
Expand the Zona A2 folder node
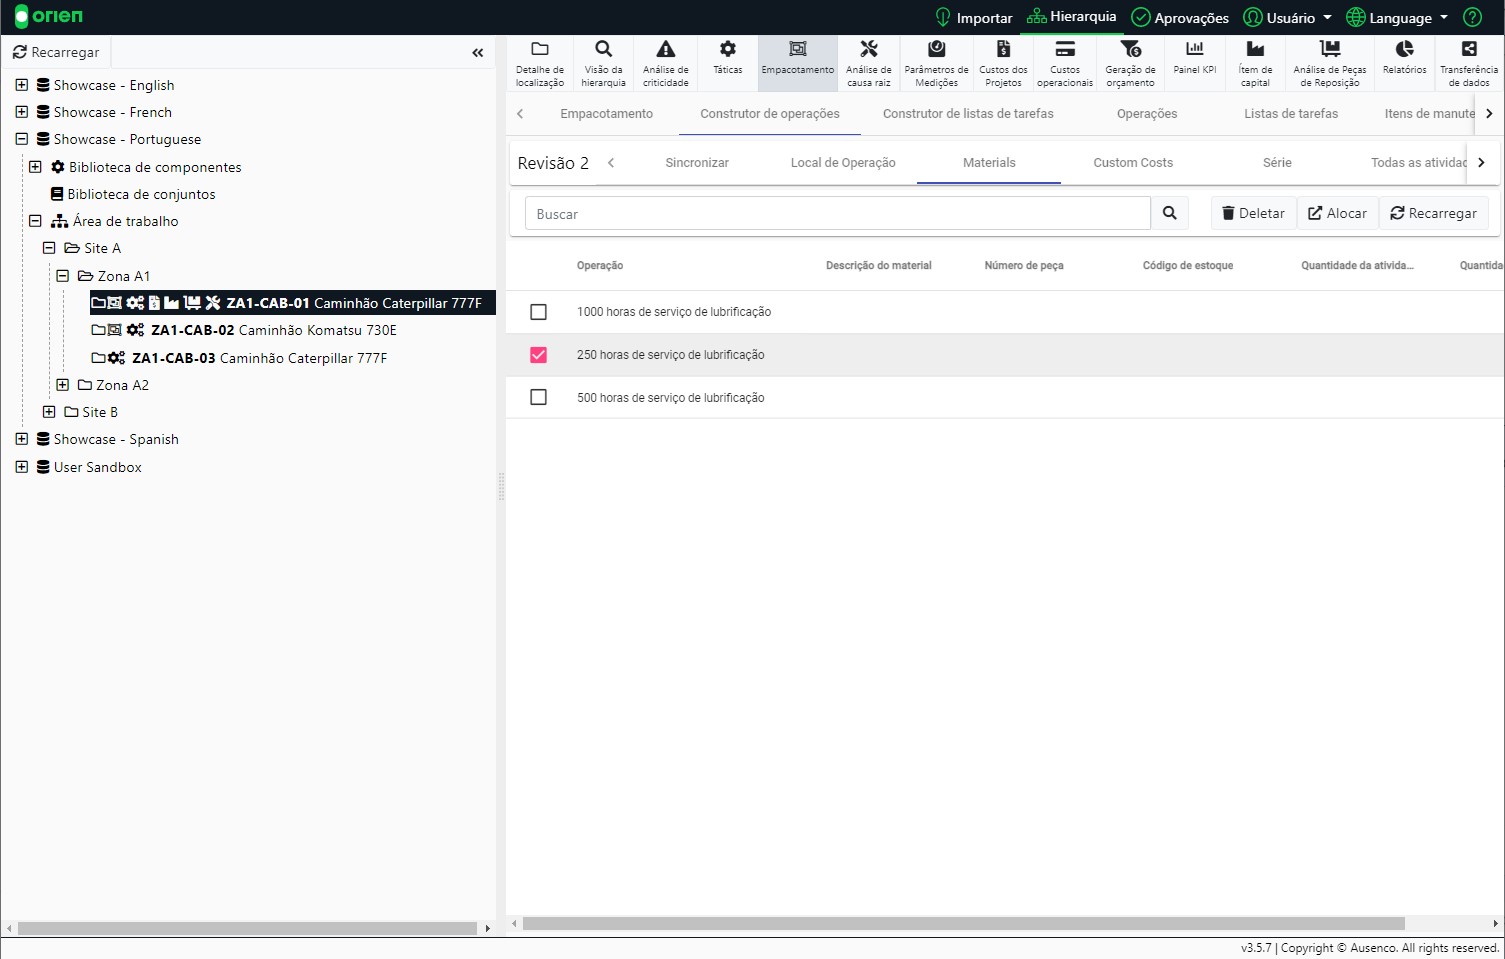[x=63, y=385]
